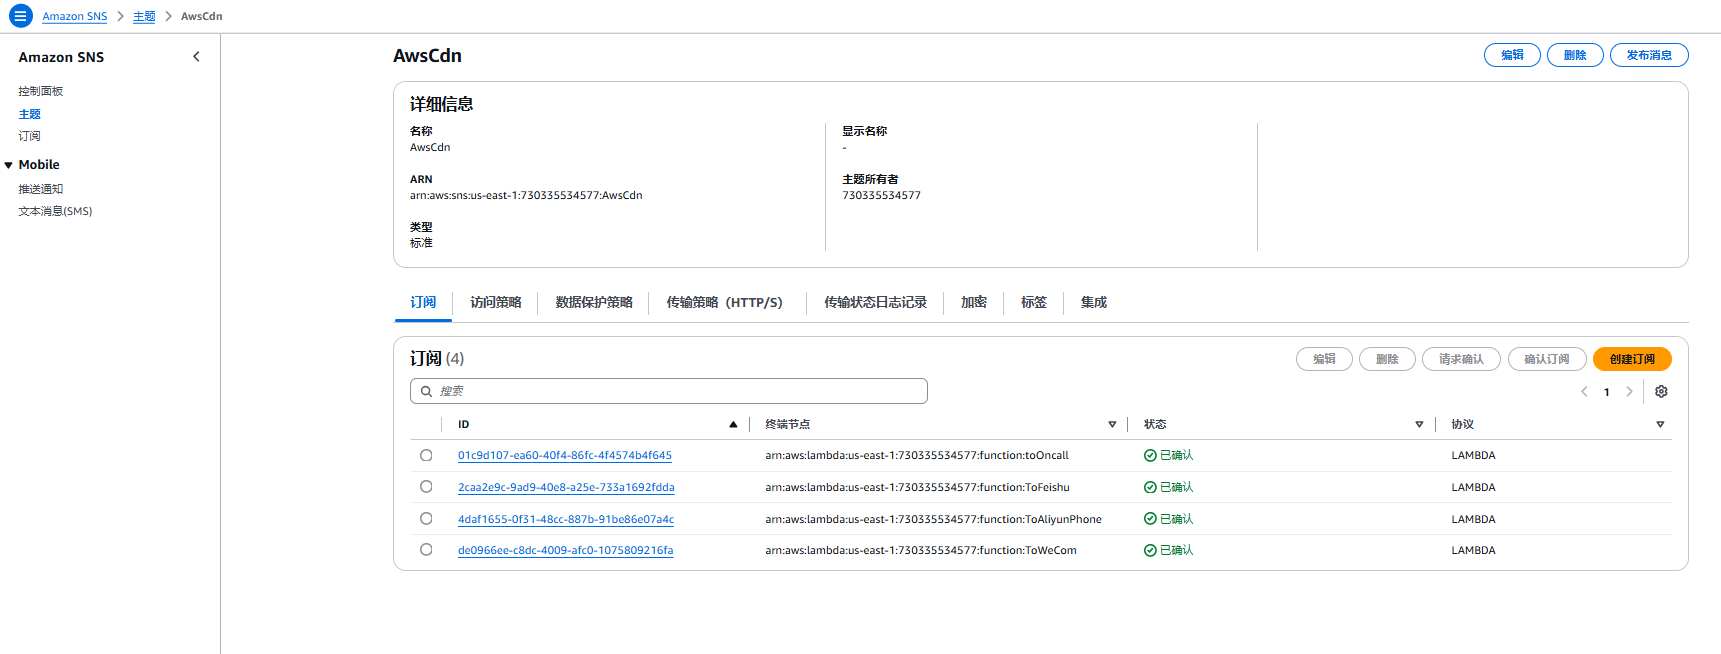
Task: Select subscription 01c9d107 radio button
Action: [x=426, y=455]
